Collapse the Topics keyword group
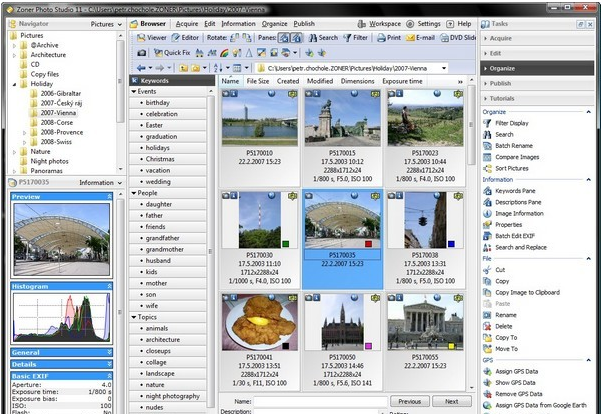This screenshot has height=414, width=601. tap(134, 317)
